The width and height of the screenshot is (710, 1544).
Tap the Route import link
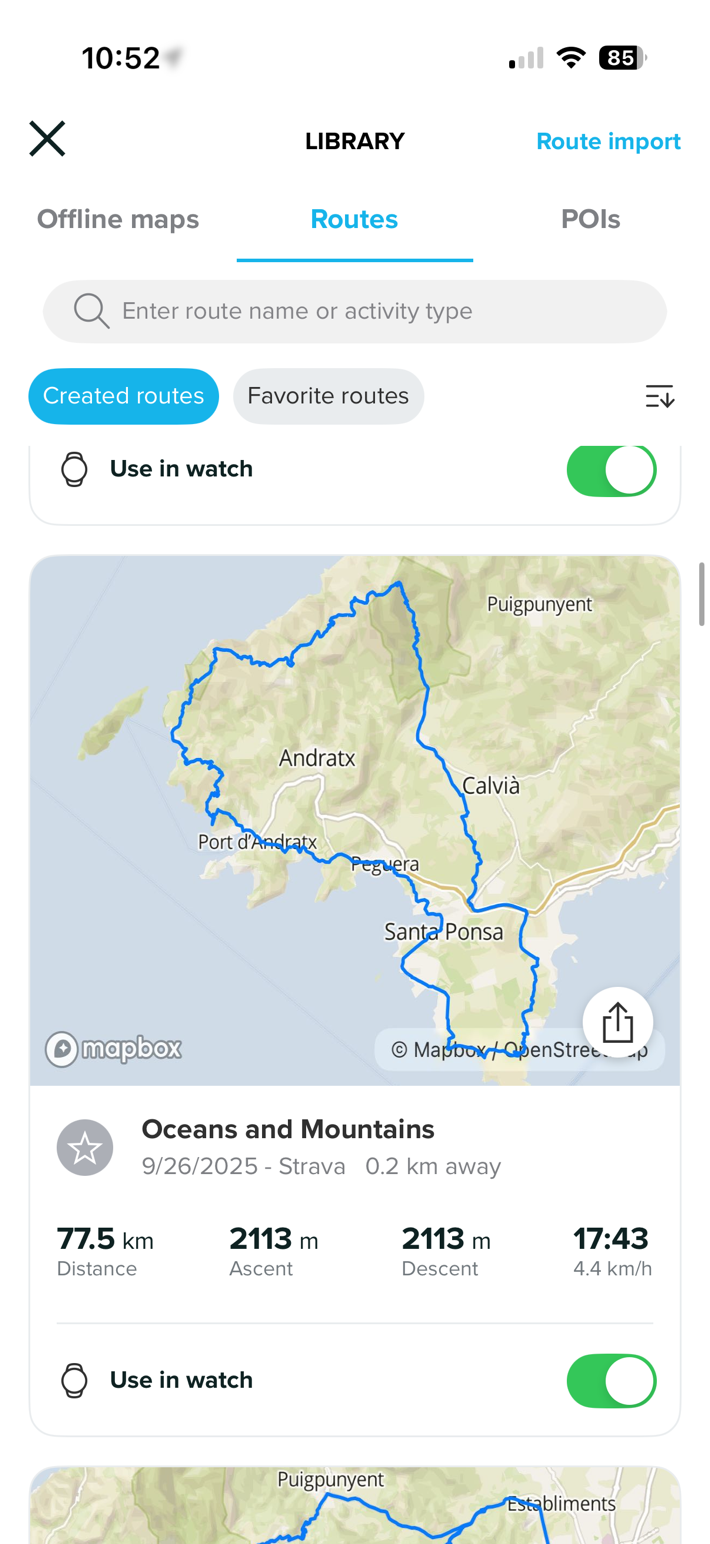[x=608, y=142]
